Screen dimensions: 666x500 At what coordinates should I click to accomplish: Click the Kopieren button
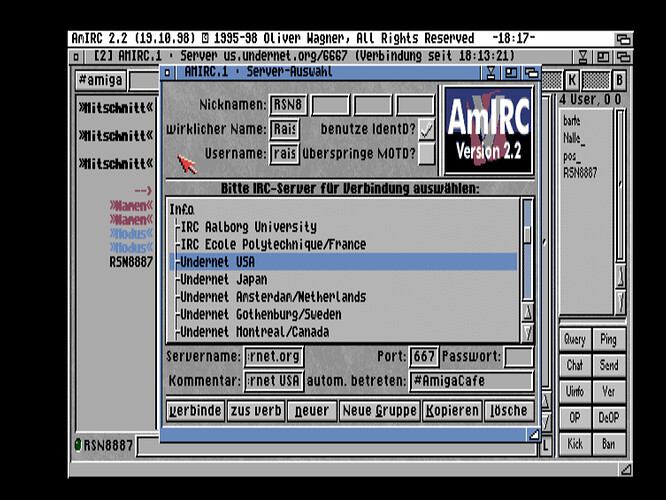452,410
